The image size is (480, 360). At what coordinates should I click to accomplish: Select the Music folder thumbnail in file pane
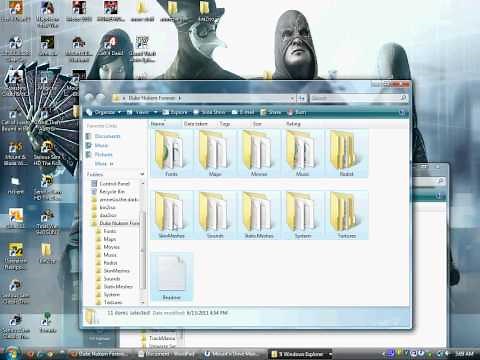pyautogui.click(x=302, y=153)
